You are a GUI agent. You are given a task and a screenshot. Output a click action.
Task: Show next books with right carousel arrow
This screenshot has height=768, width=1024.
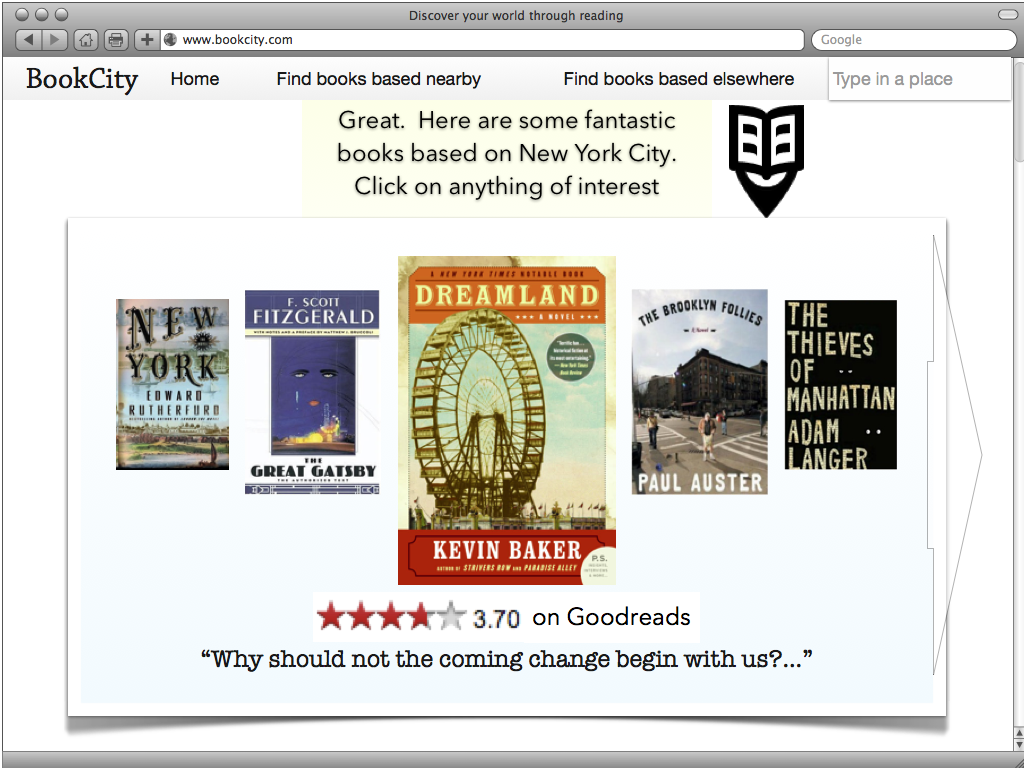955,455
